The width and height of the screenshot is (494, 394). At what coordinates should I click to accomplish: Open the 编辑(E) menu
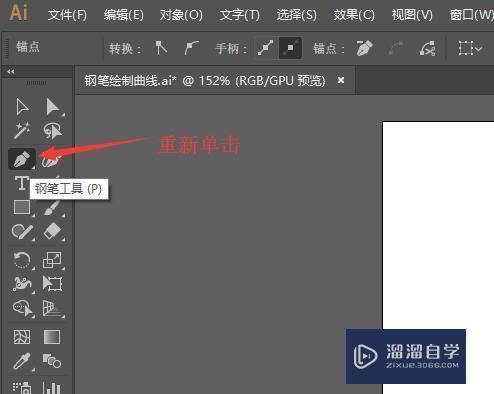pyautogui.click(x=124, y=15)
